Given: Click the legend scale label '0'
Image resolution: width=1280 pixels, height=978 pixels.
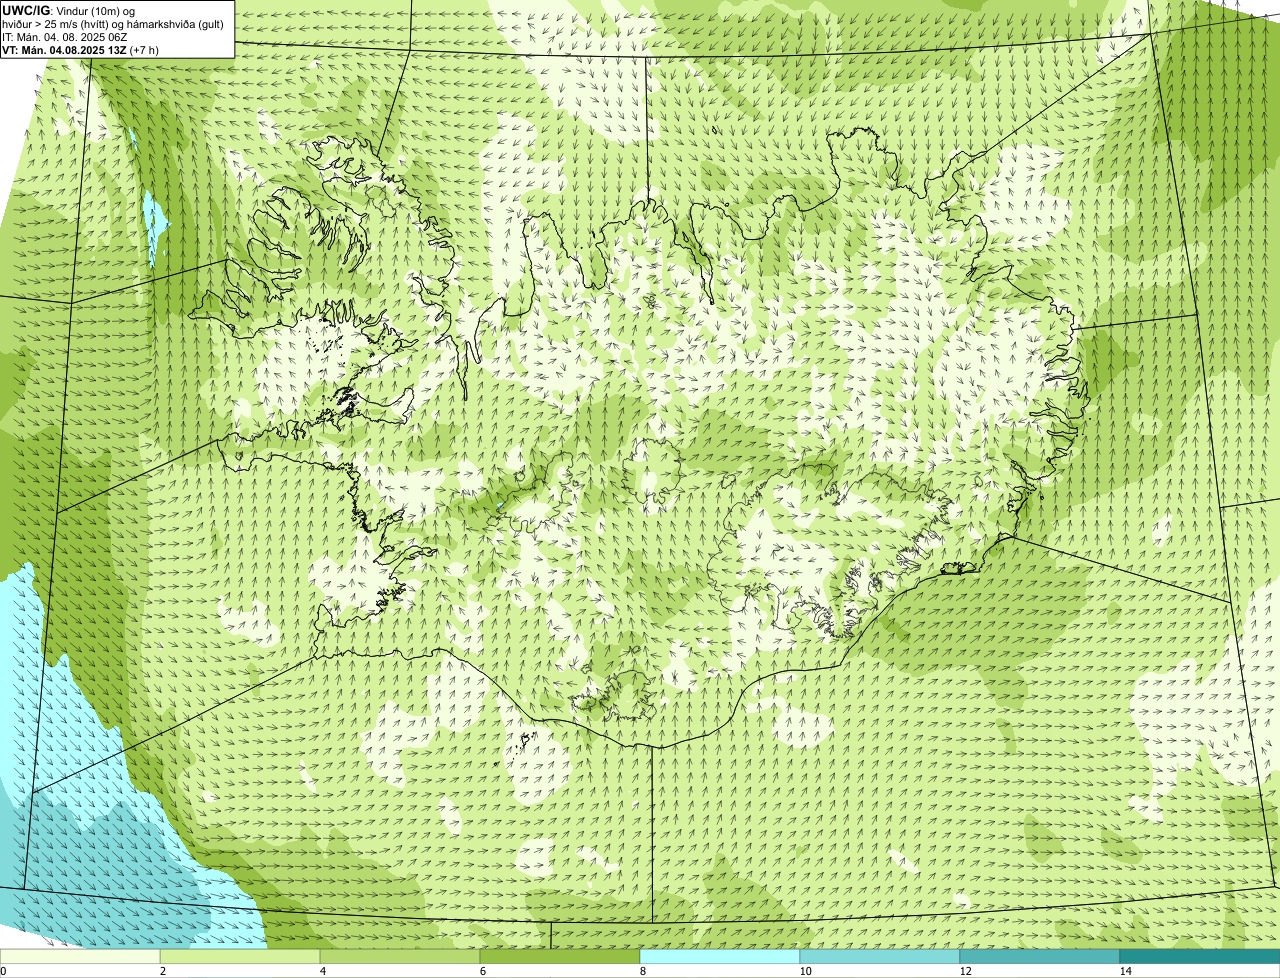Looking at the screenshot, I should click(x=3, y=971).
